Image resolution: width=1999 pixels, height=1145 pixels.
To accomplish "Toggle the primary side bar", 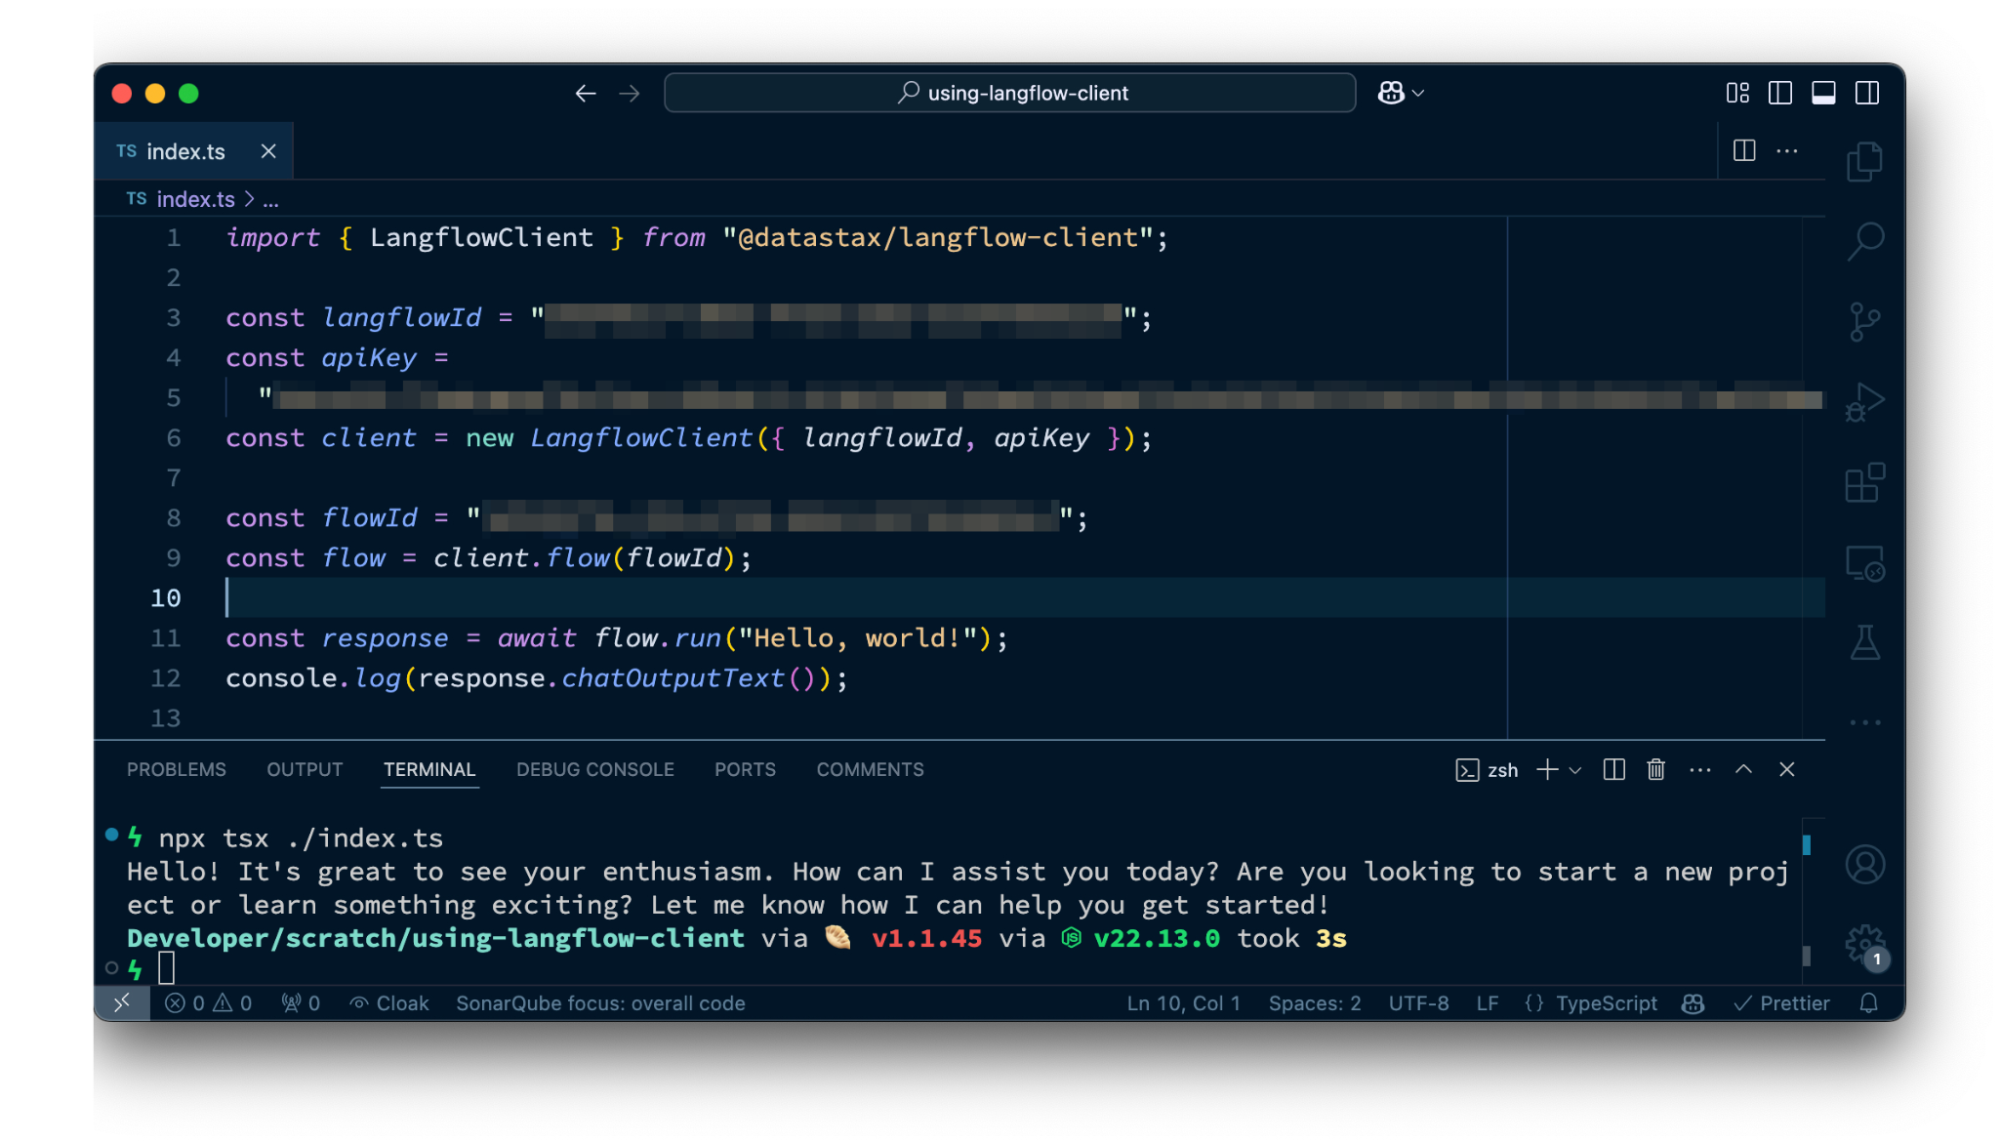I will point(1780,93).
